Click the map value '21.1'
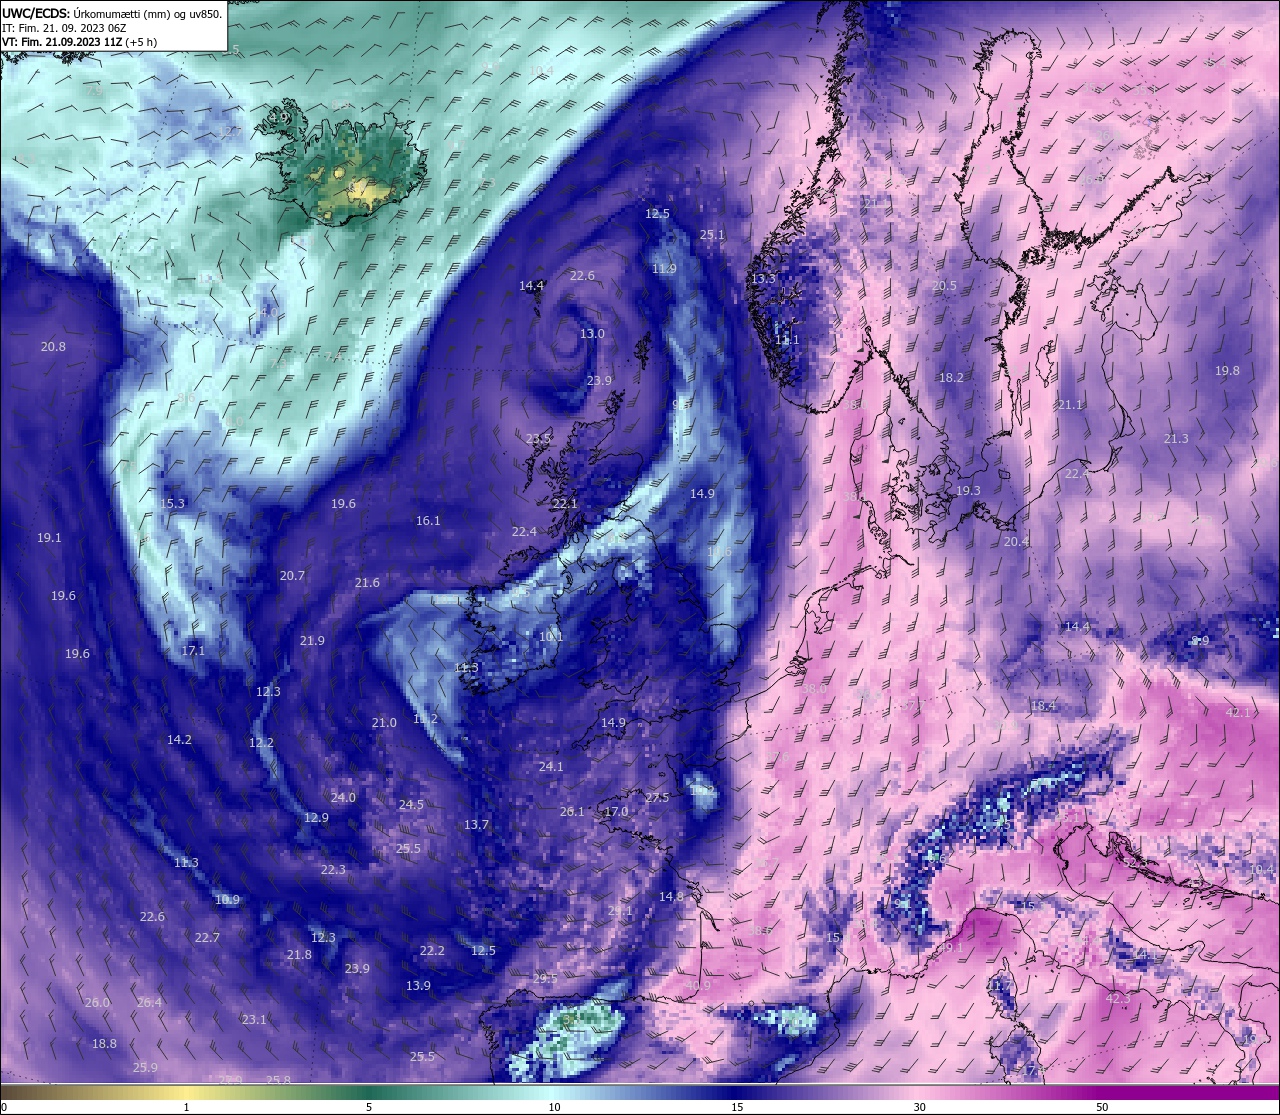The width and height of the screenshot is (1280, 1115). pos(1070,405)
